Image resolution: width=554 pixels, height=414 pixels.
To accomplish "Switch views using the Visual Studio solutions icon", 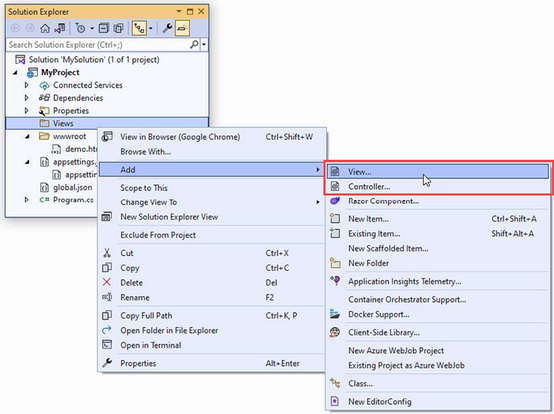I will coord(60,28).
